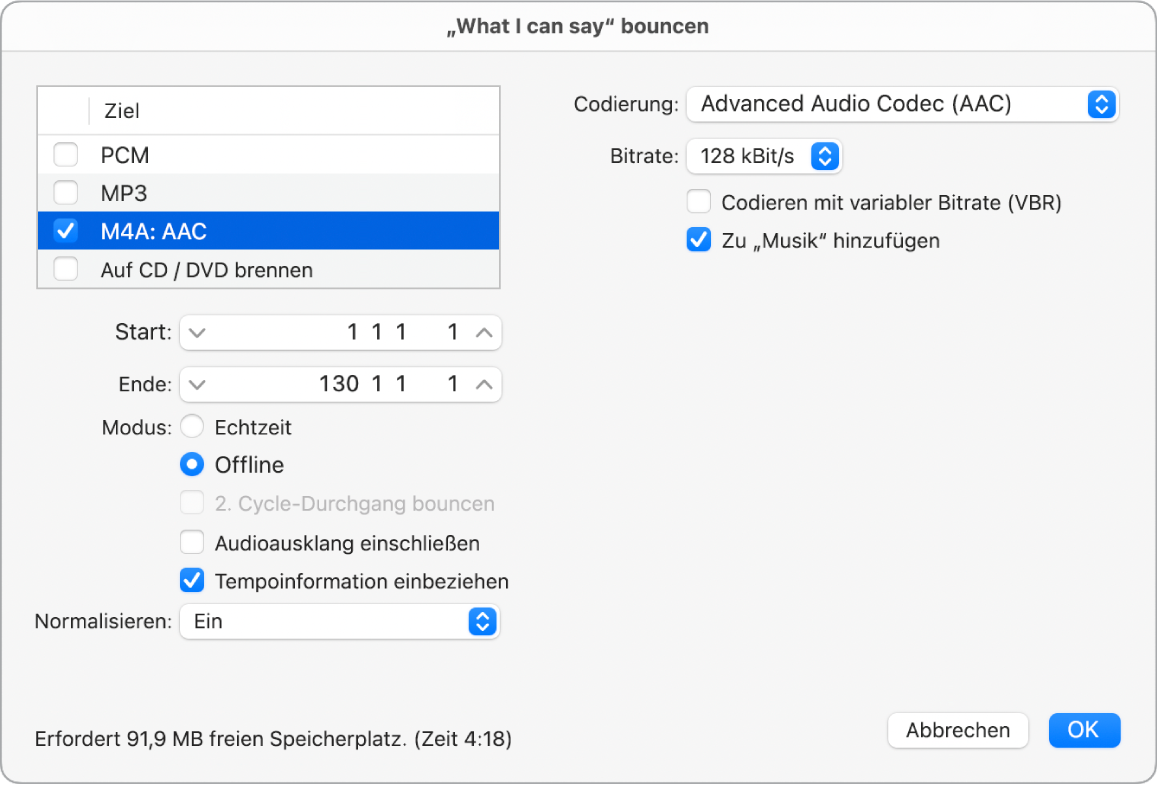Deselect the M4A: AAC destination
The height and width of the screenshot is (785, 1157).
tap(66, 231)
